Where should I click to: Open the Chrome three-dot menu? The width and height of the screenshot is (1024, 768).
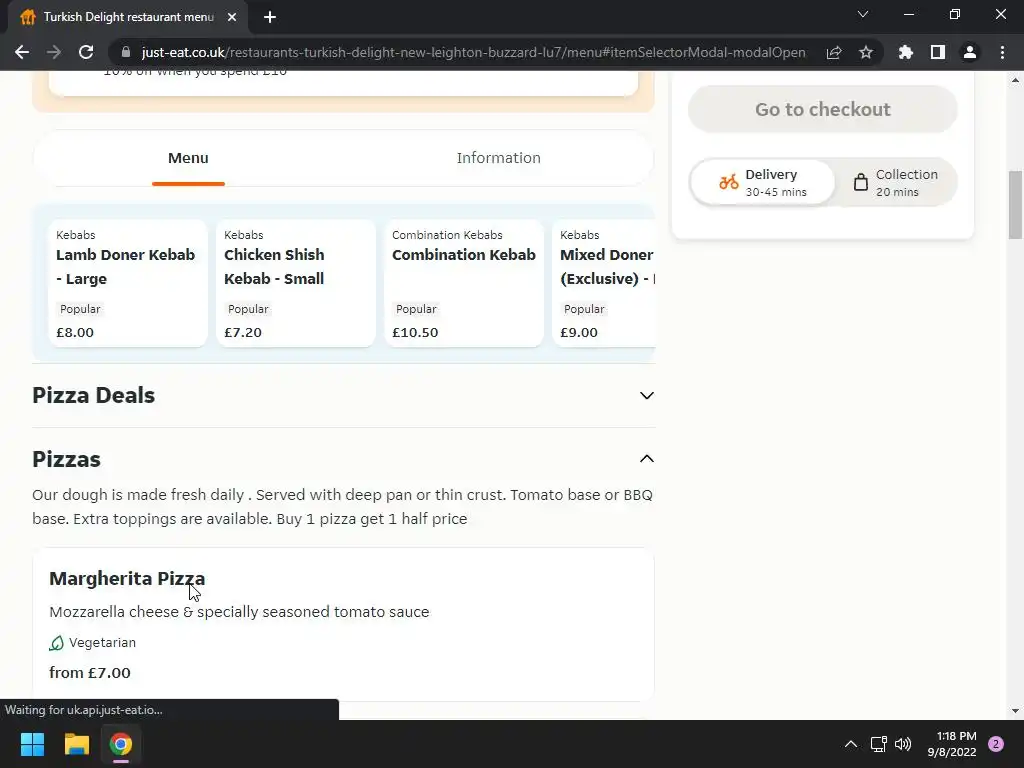coord(1002,52)
